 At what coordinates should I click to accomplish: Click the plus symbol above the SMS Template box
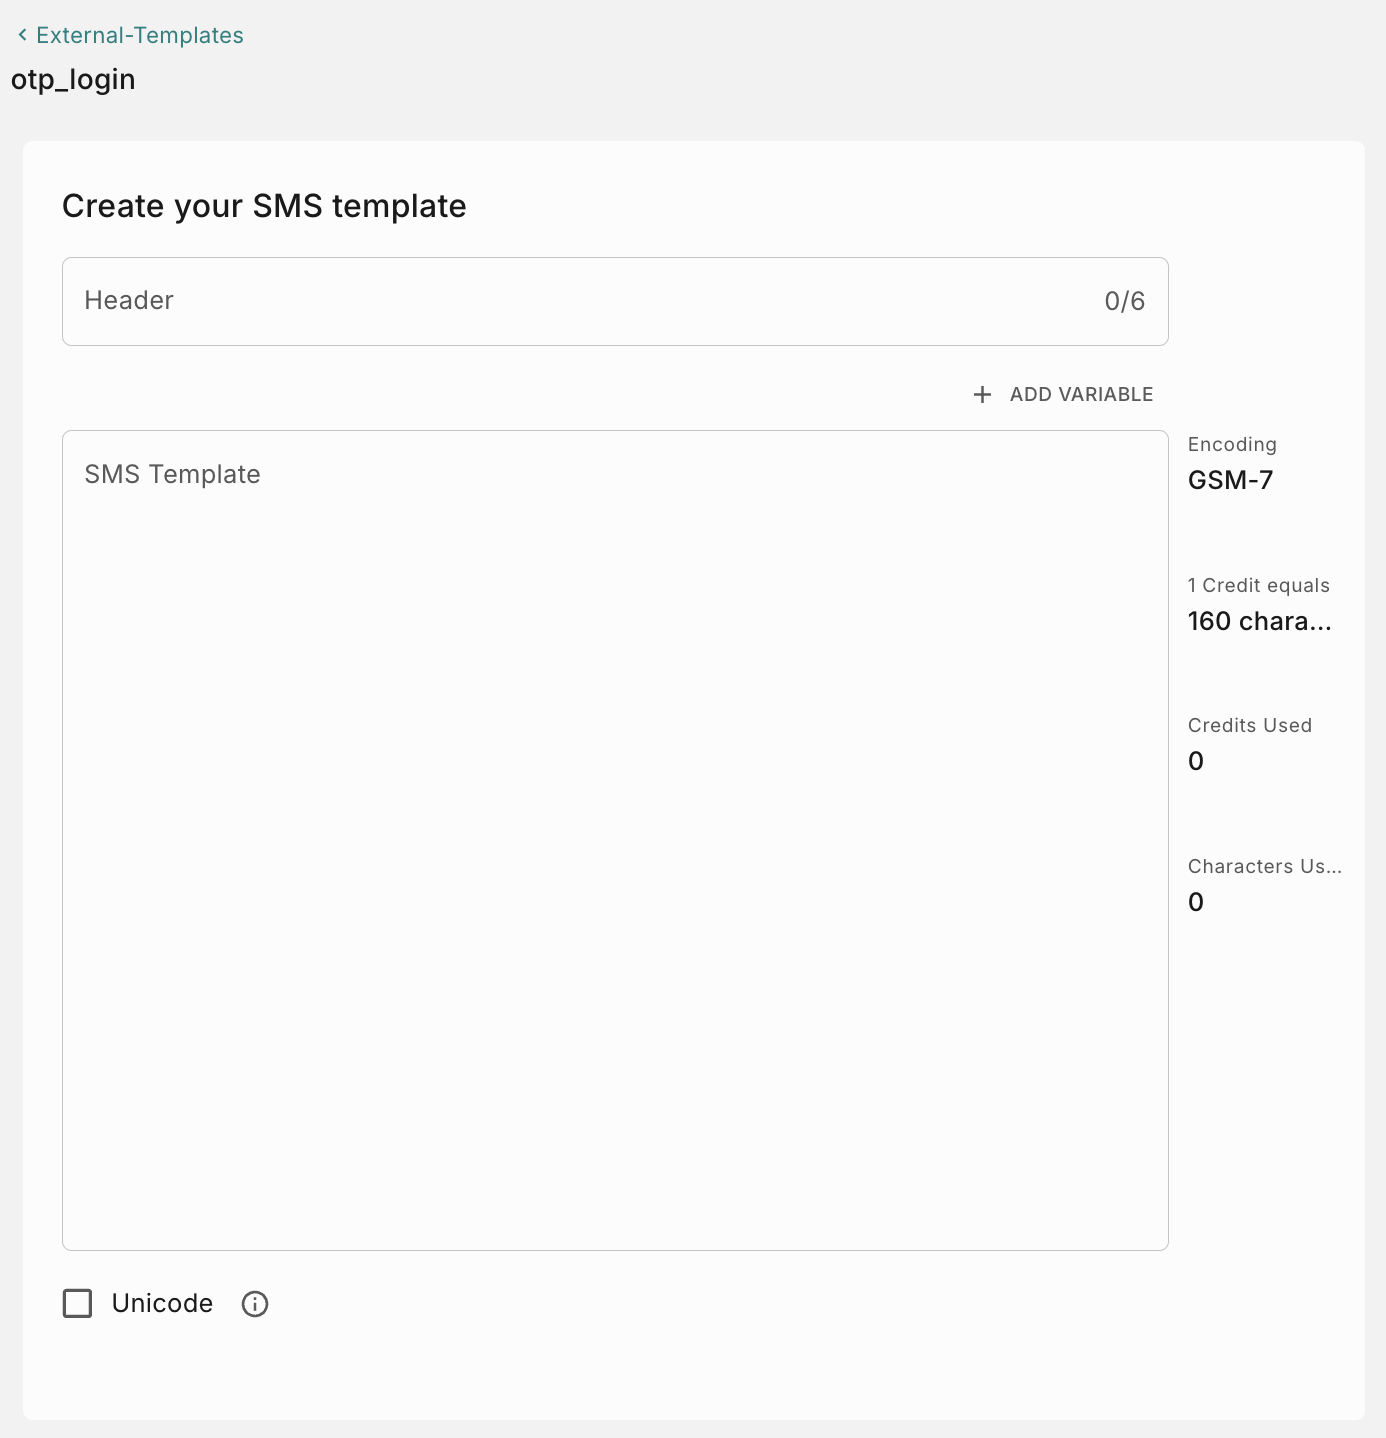pos(982,395)
